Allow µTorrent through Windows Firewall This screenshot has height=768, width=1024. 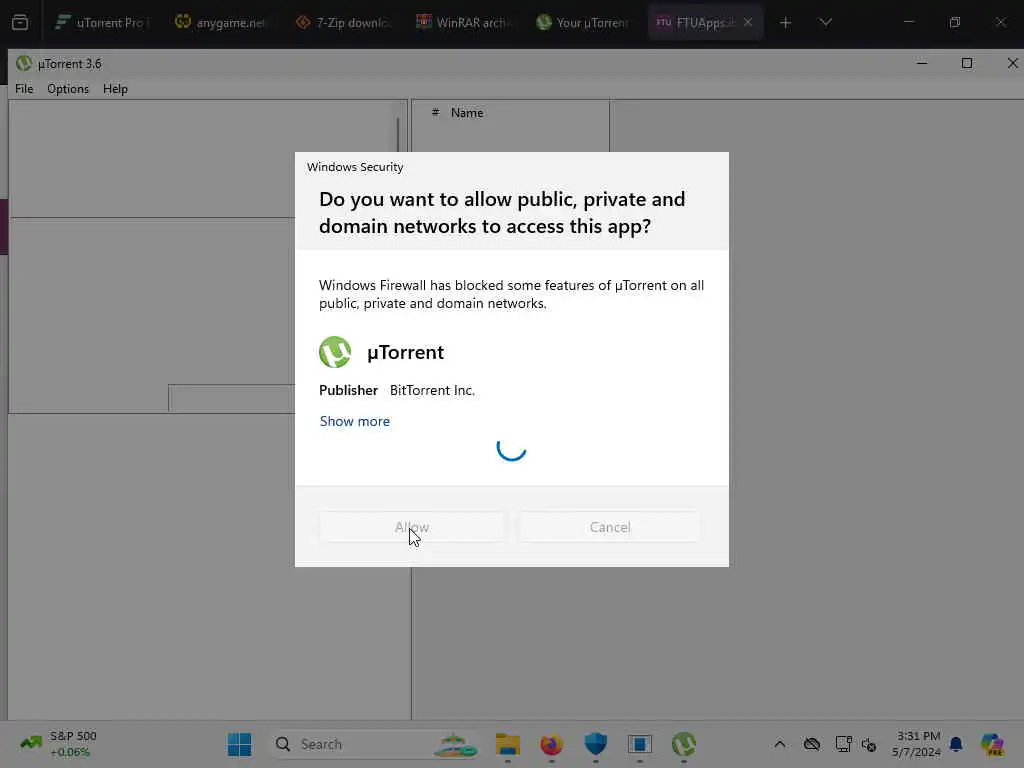click(411, 527)
